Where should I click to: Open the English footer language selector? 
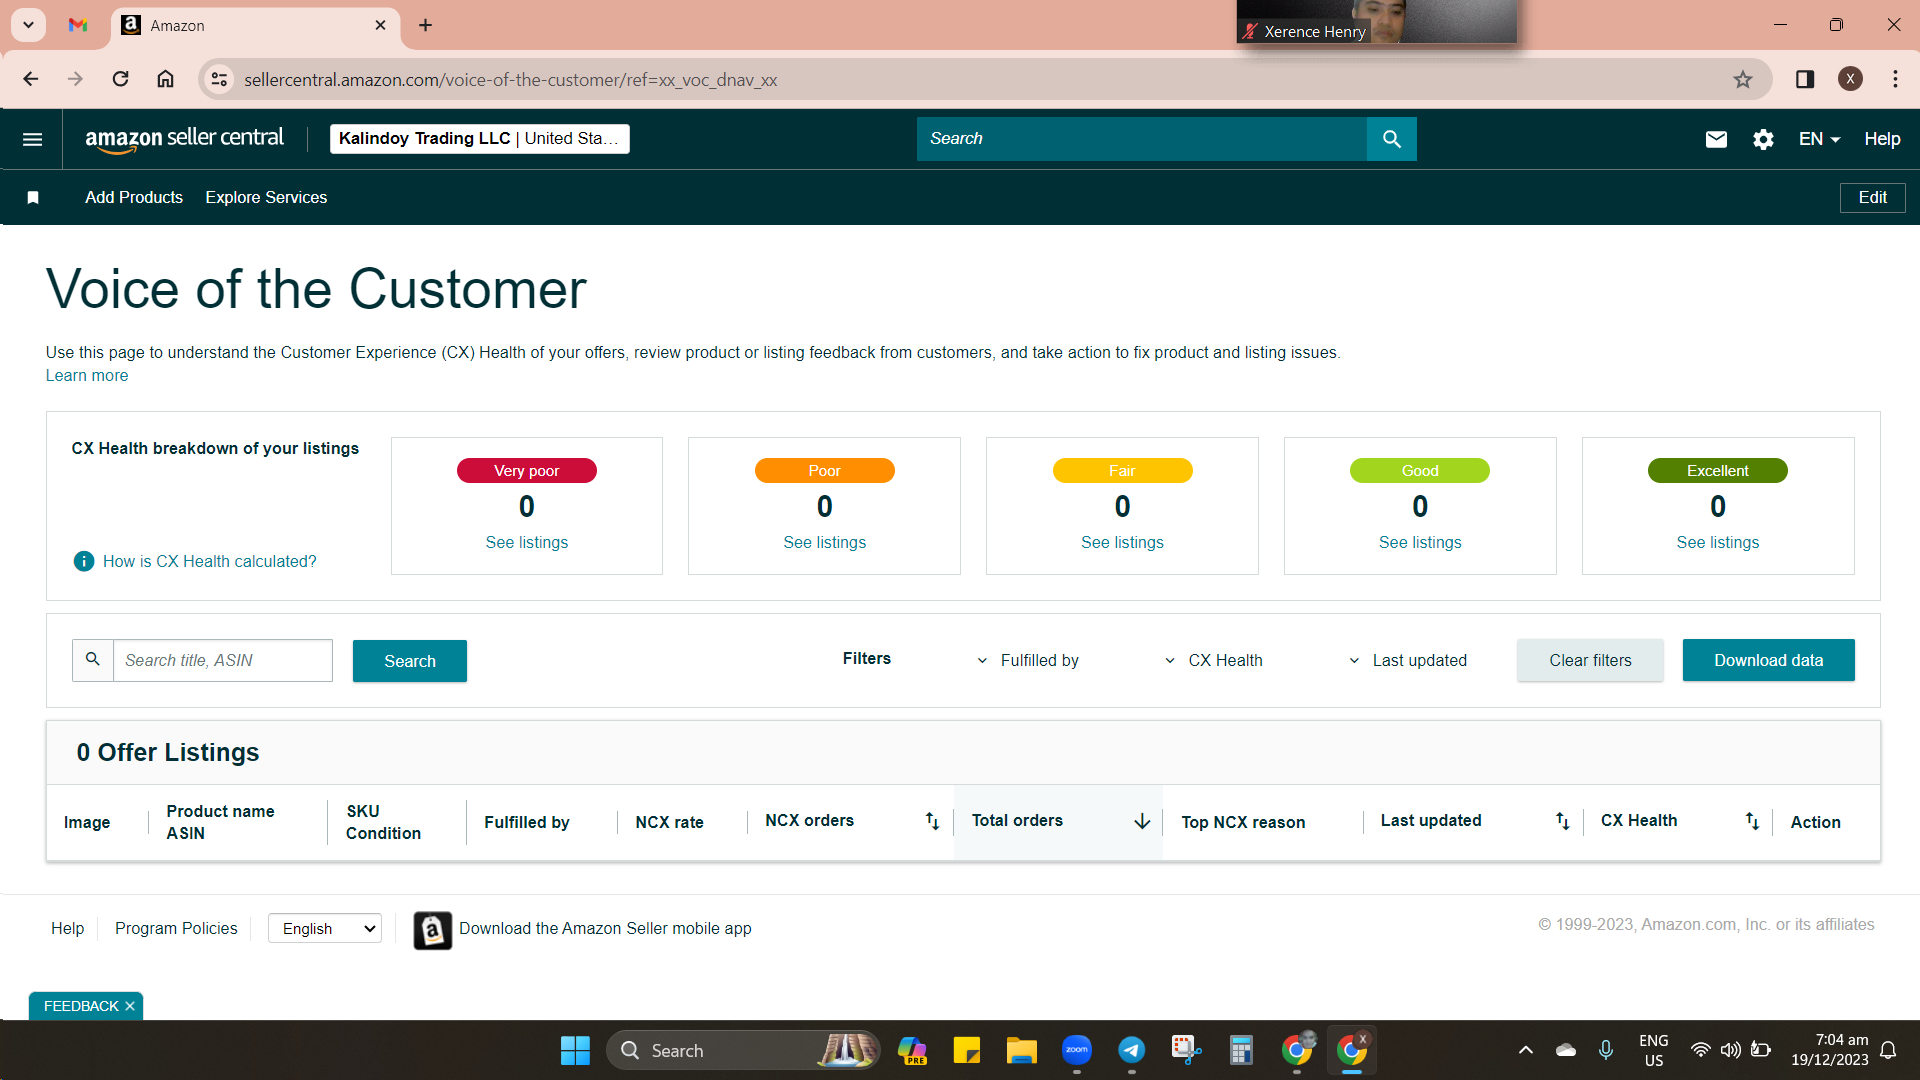click(x=325, y=929)
